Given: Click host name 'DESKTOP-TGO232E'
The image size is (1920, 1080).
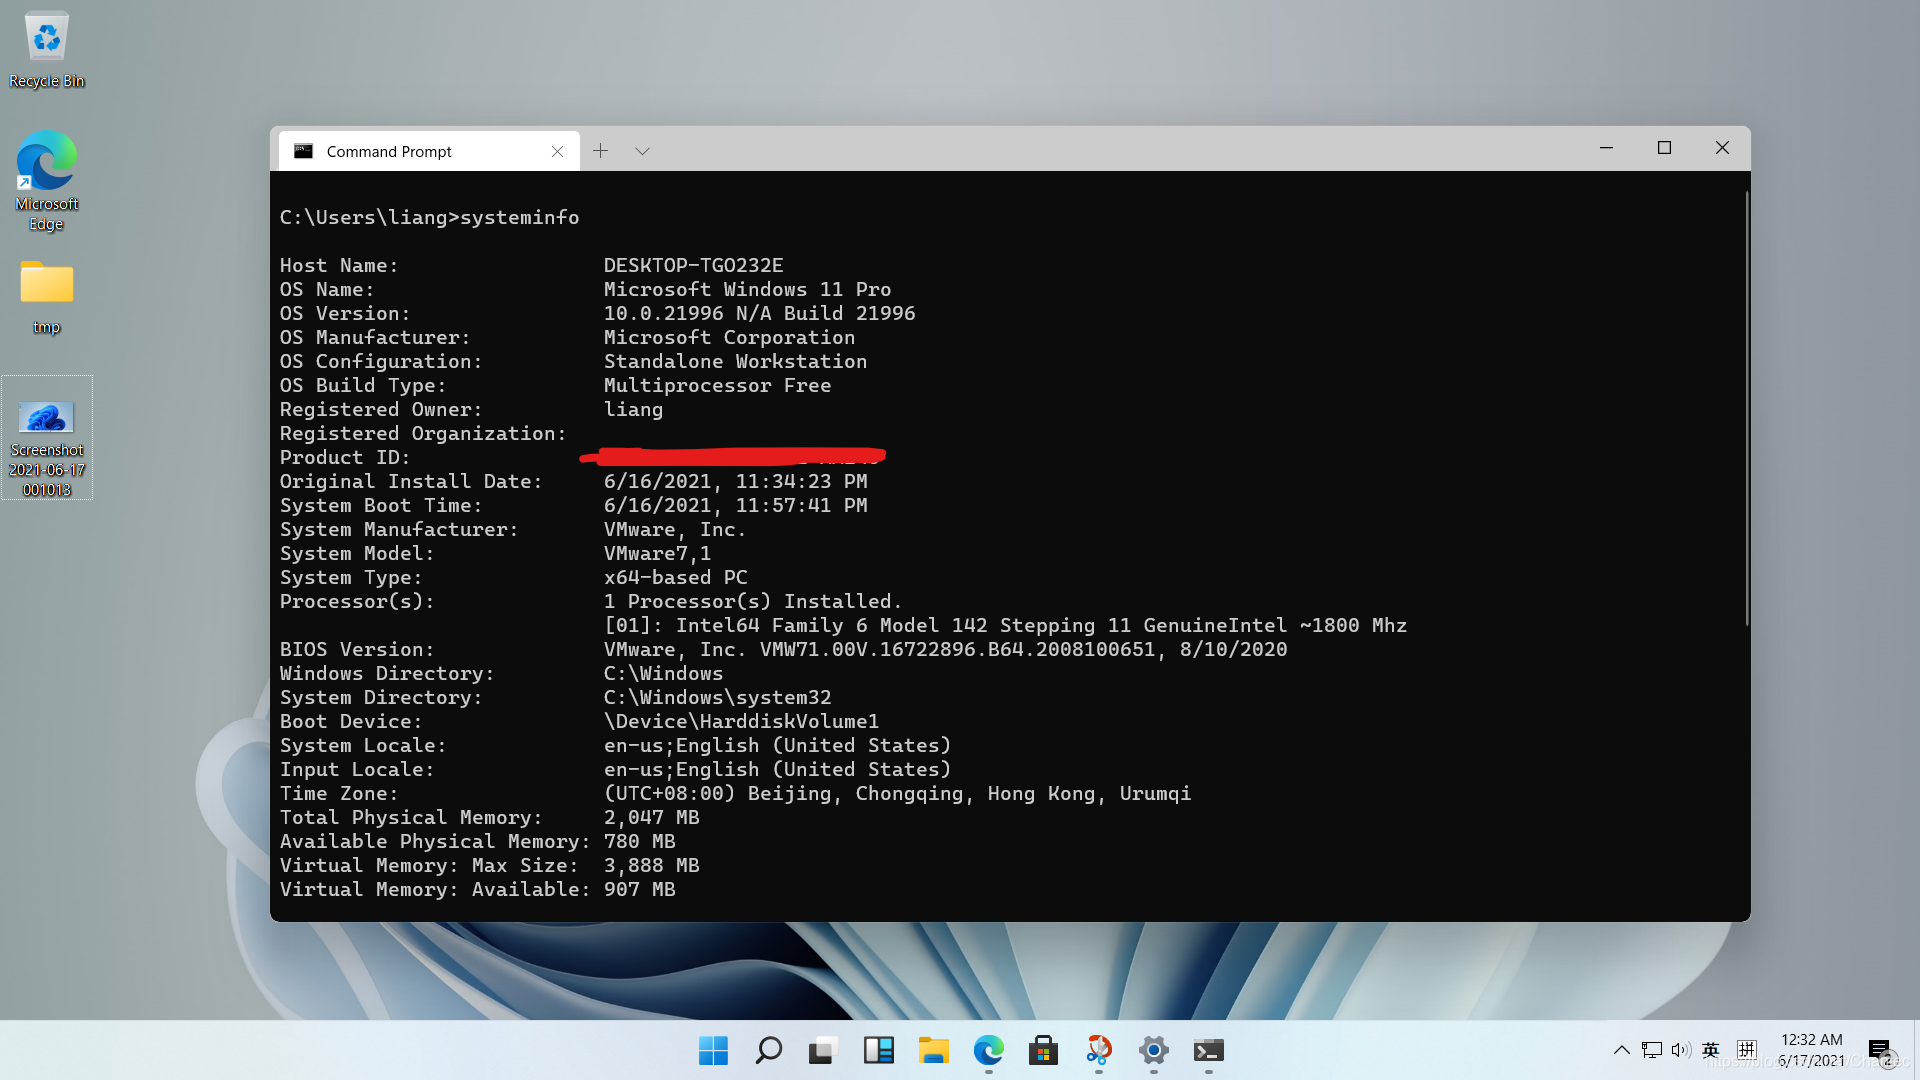Looking at the screenshot, I should tap(693, 265).
